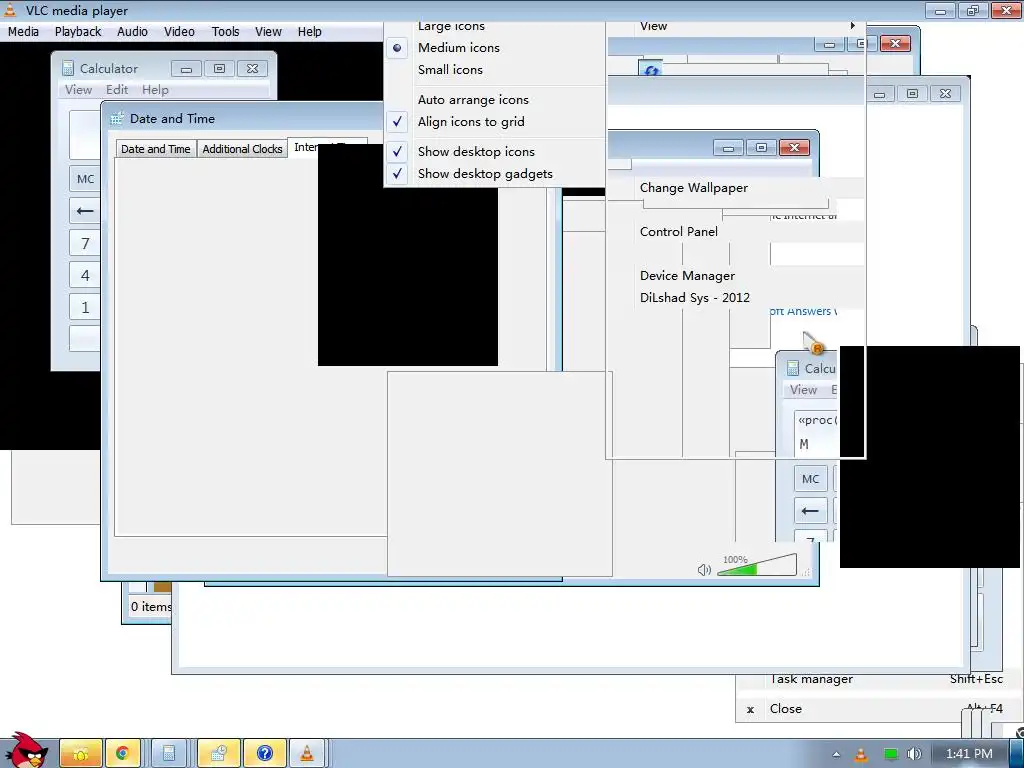Switch to VLC via taskbar cone icon

point(306,754)
